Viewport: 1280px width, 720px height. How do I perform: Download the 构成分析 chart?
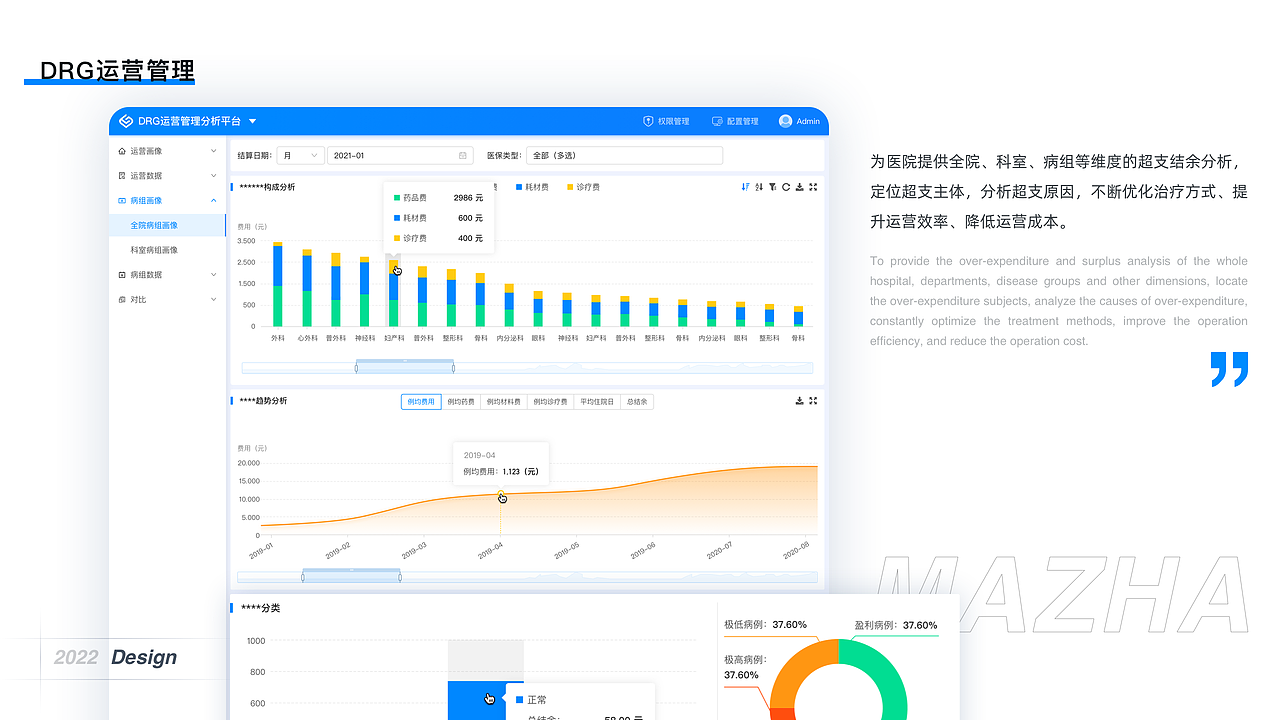click(799, 188)
